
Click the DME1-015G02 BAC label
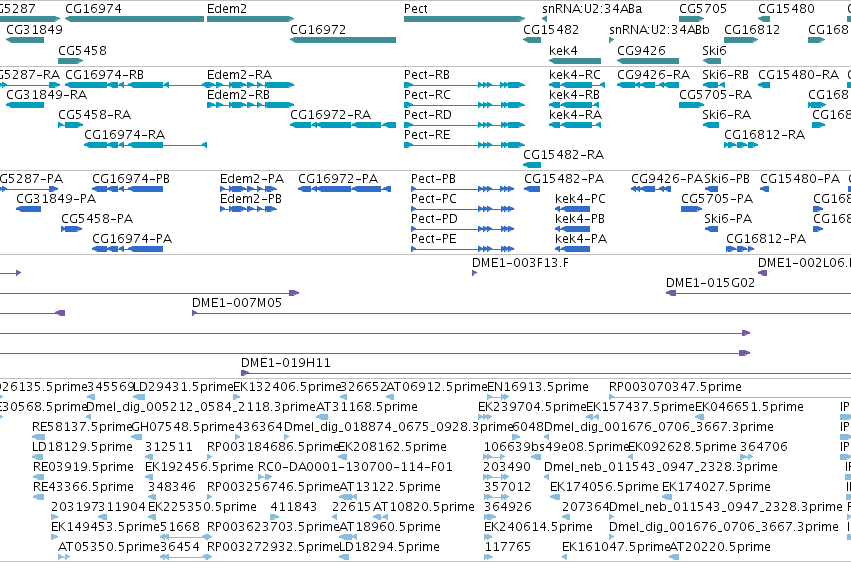(x=710, y=283)
